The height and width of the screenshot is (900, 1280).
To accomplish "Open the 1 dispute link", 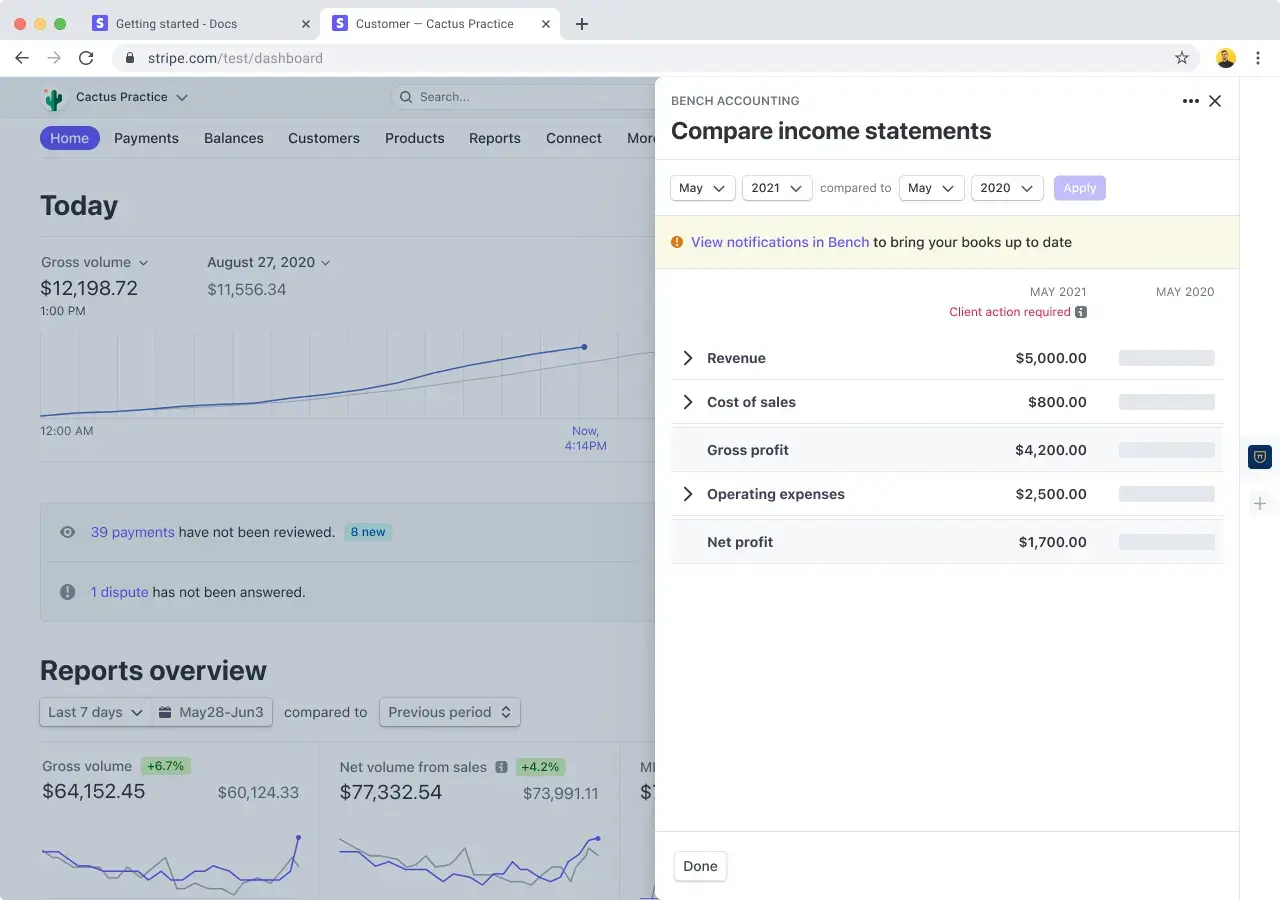I will coord(120,592).
